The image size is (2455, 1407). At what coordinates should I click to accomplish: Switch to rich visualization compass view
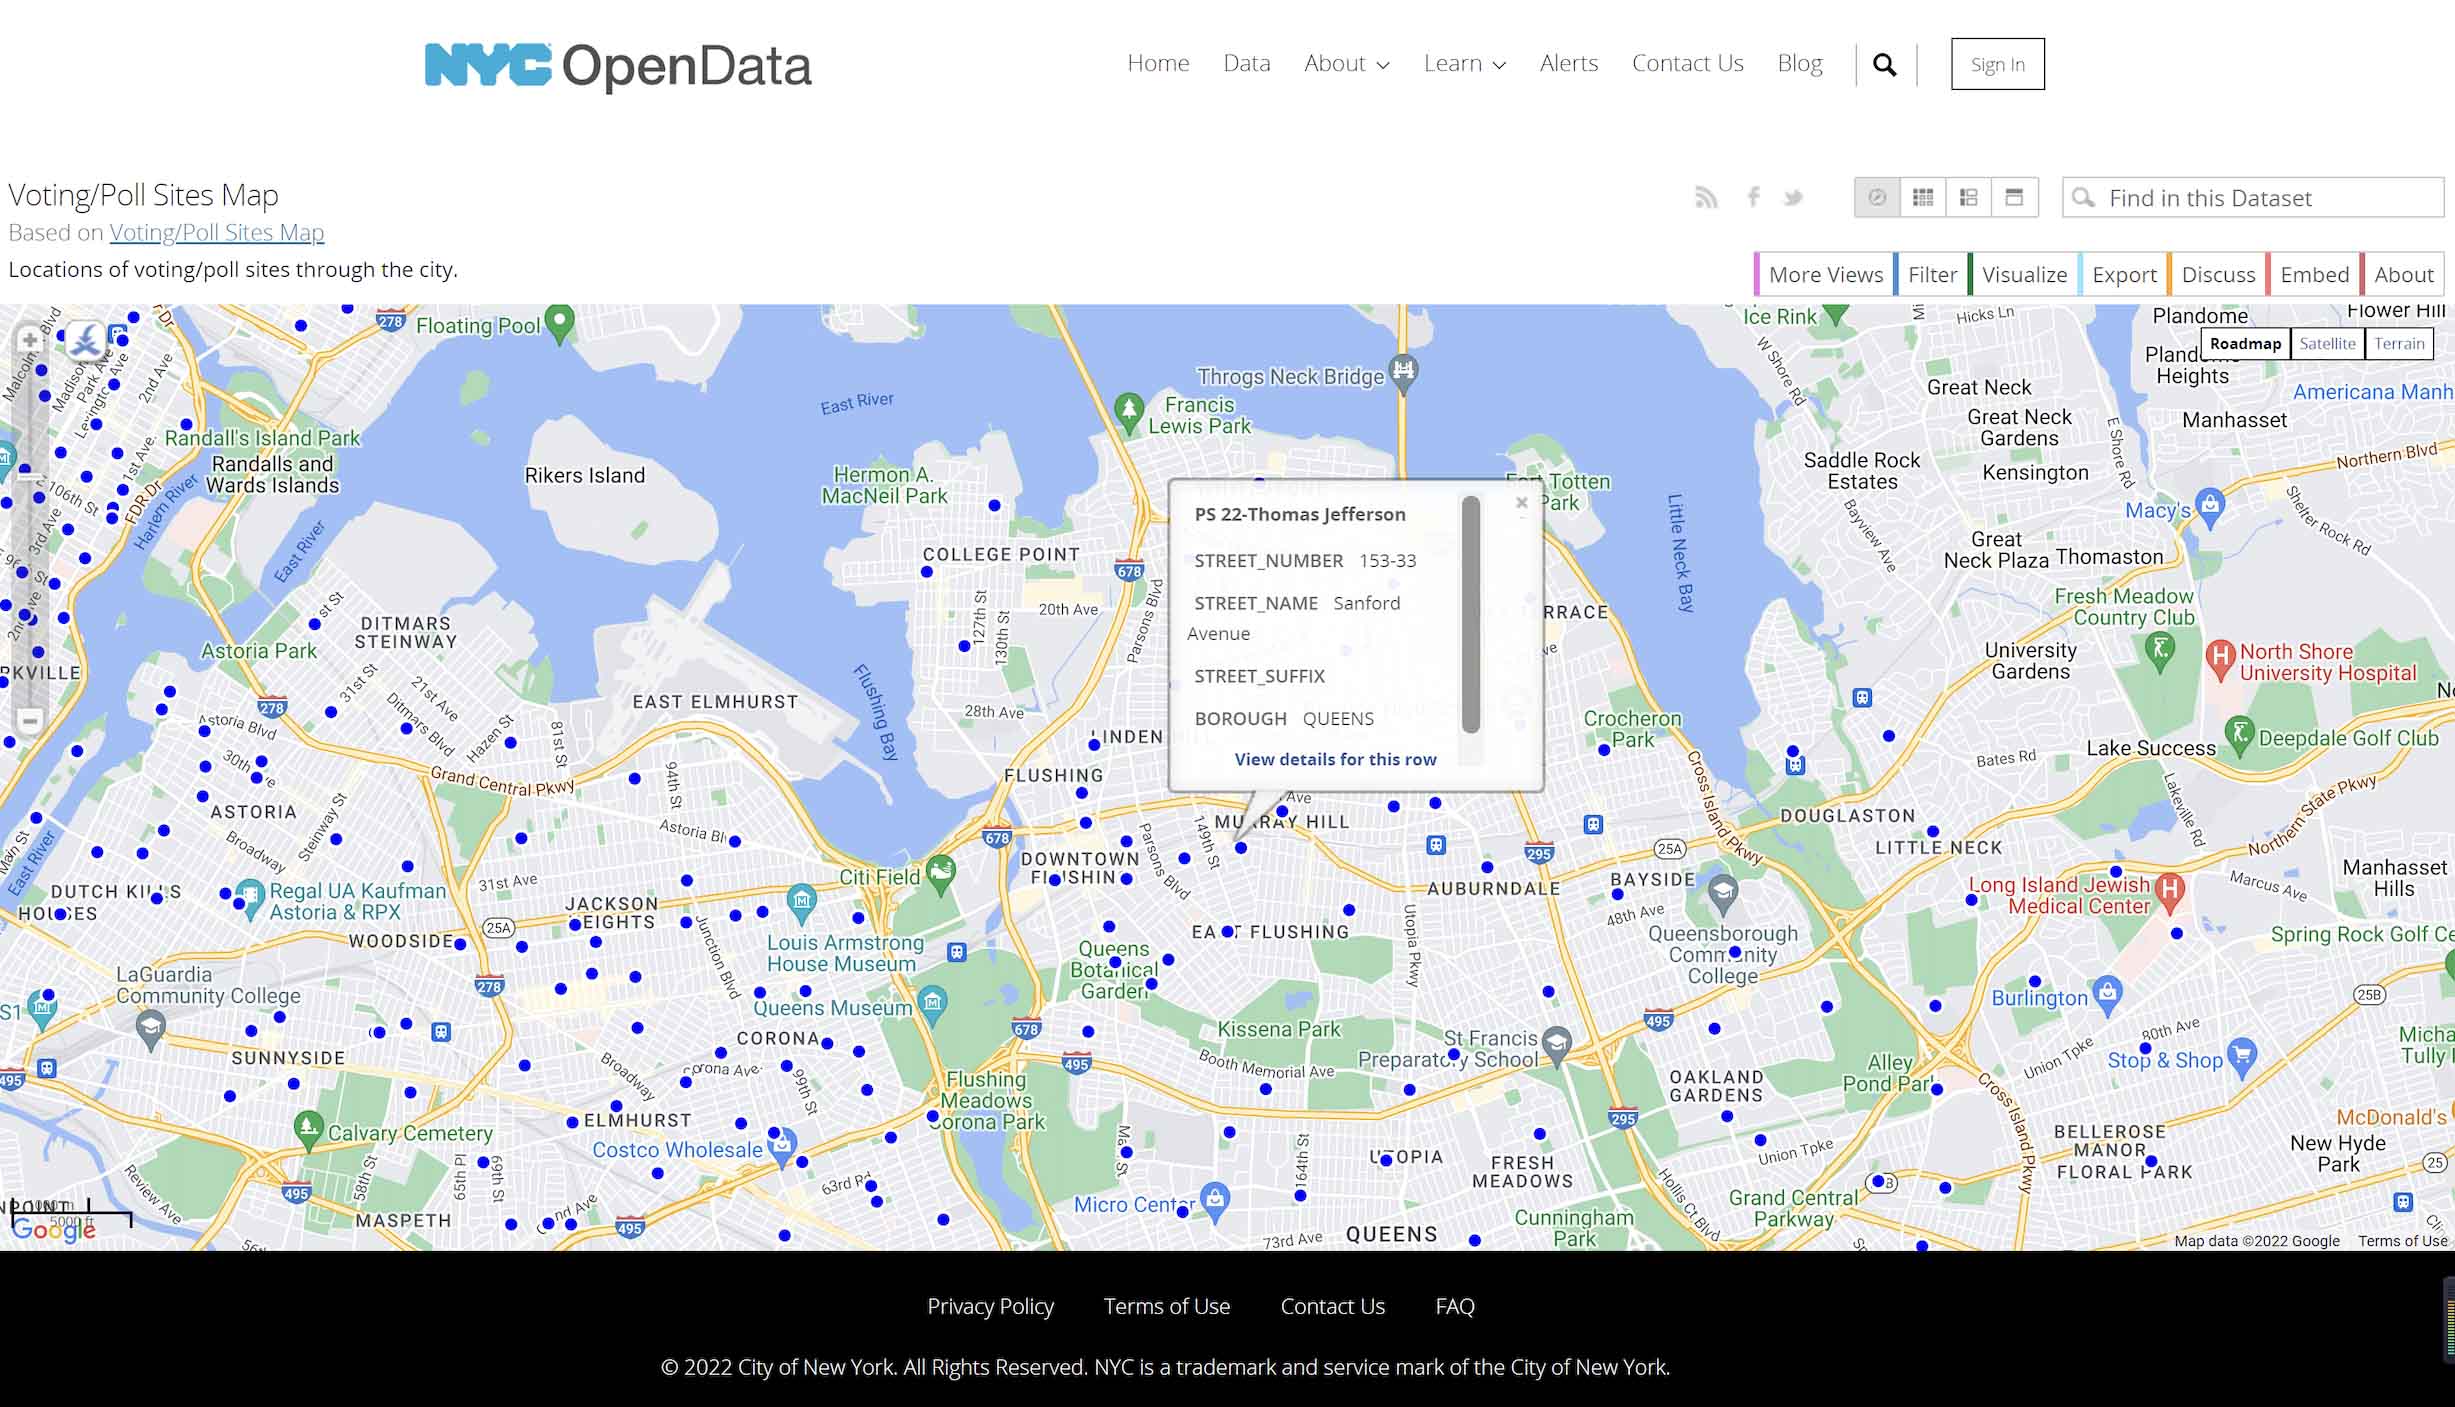pos(1877,197)
